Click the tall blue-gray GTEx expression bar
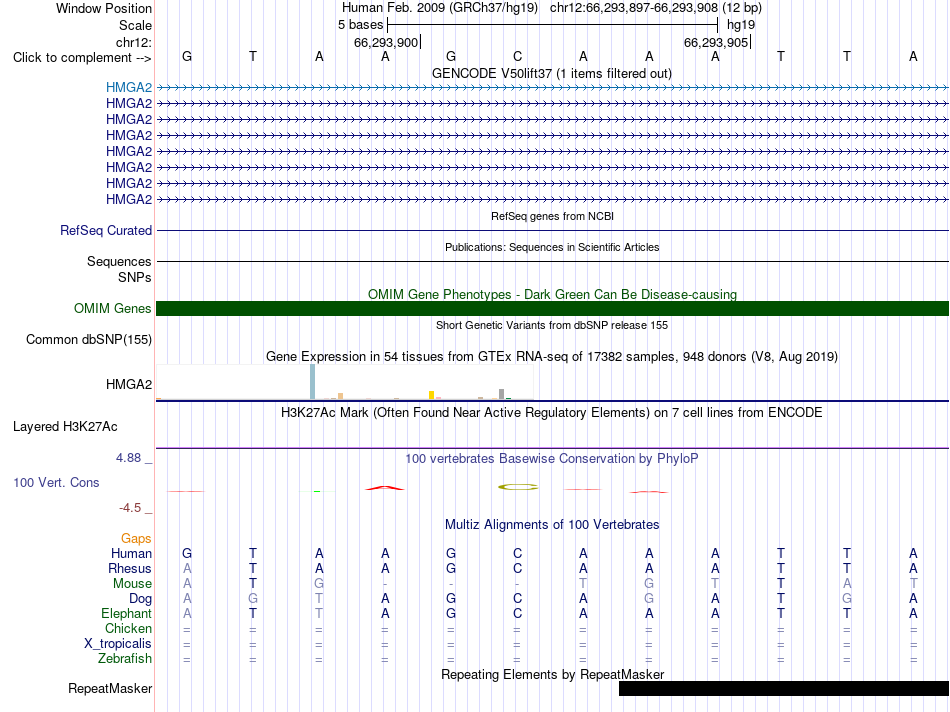 313,382
